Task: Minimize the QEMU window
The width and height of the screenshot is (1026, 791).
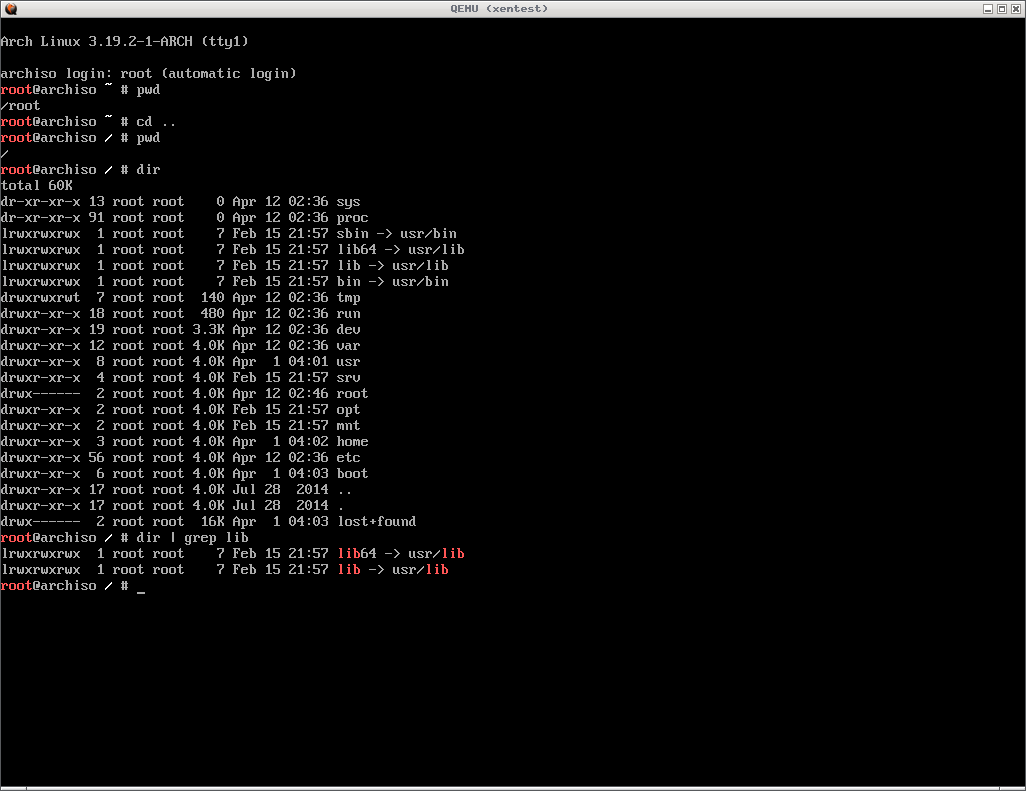Action: (986, 8)
